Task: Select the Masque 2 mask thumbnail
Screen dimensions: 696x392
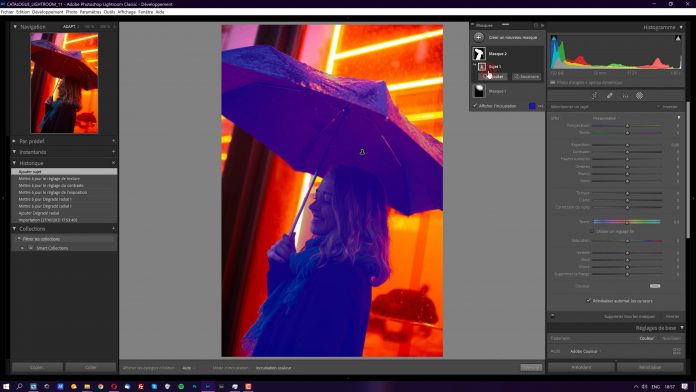Action: [479, 54]
